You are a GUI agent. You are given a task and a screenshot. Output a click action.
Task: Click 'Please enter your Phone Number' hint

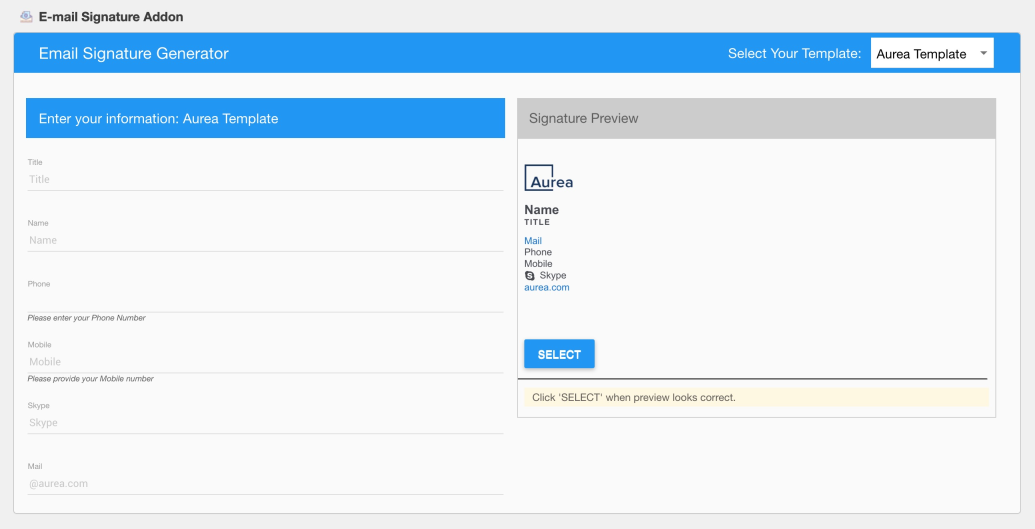pyautogui.click(x=86, y=318)
